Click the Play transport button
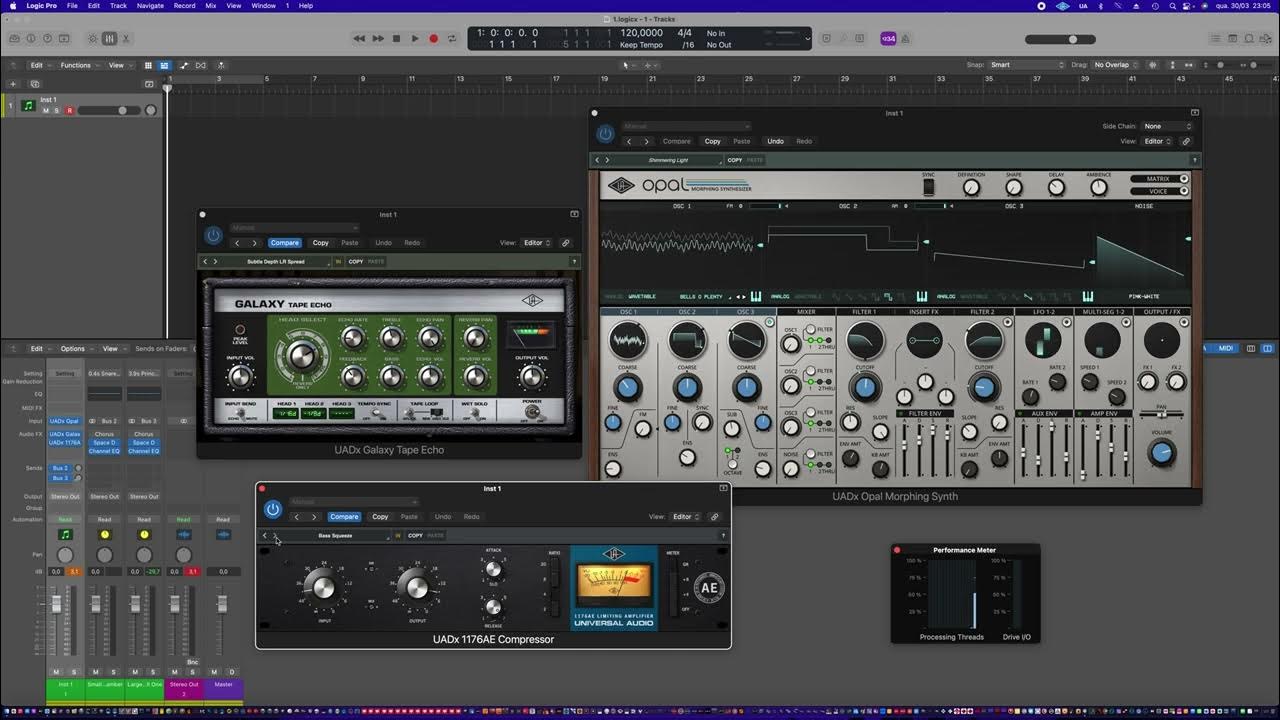This screenshot has width=1280, height=720. (414, 38)
